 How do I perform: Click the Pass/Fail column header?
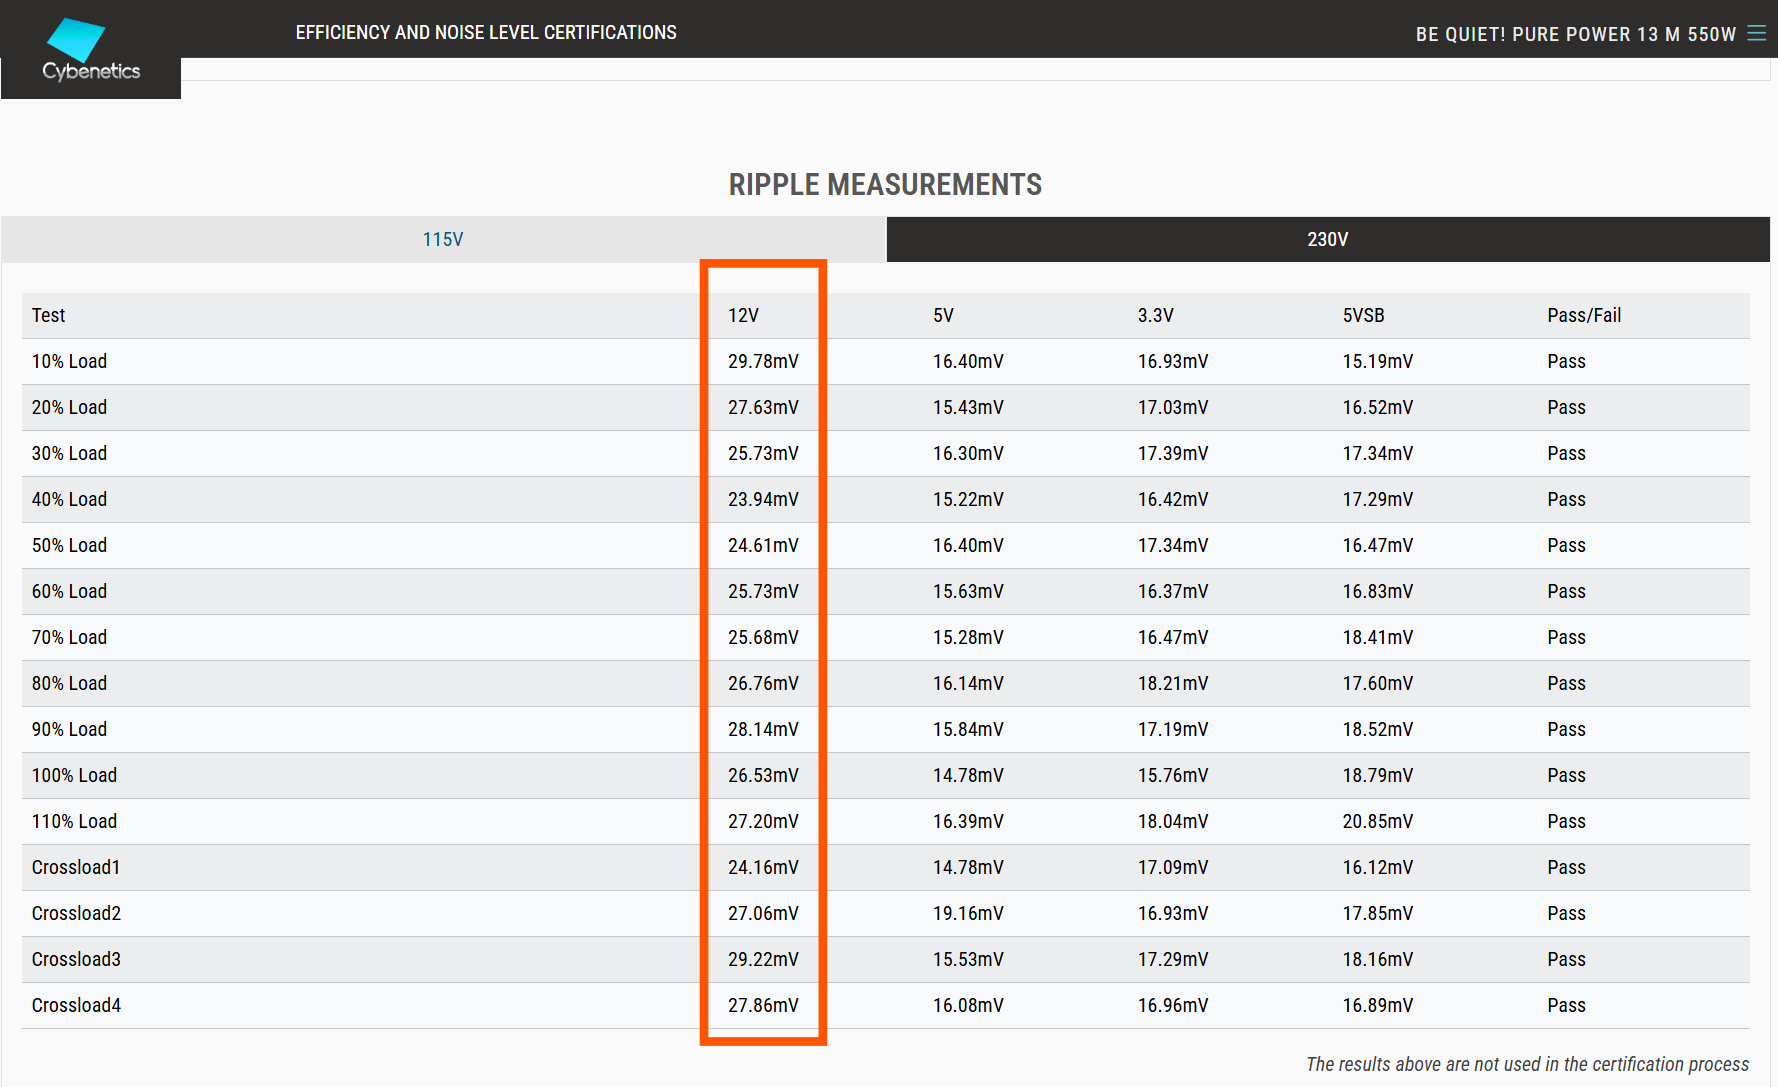[1584, 315]
